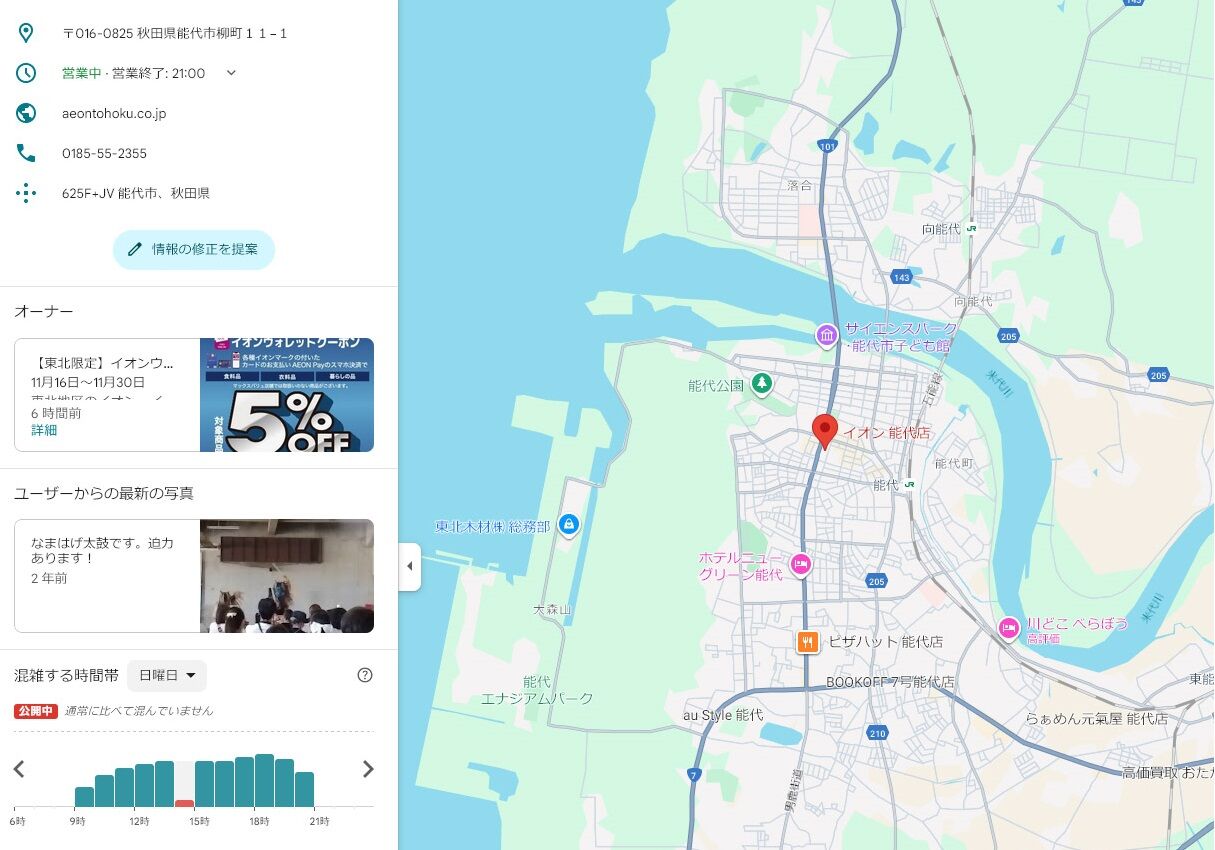1215x850 pixels.
Task: Click 大森山 map label
Action: click(x=551, y=609)
